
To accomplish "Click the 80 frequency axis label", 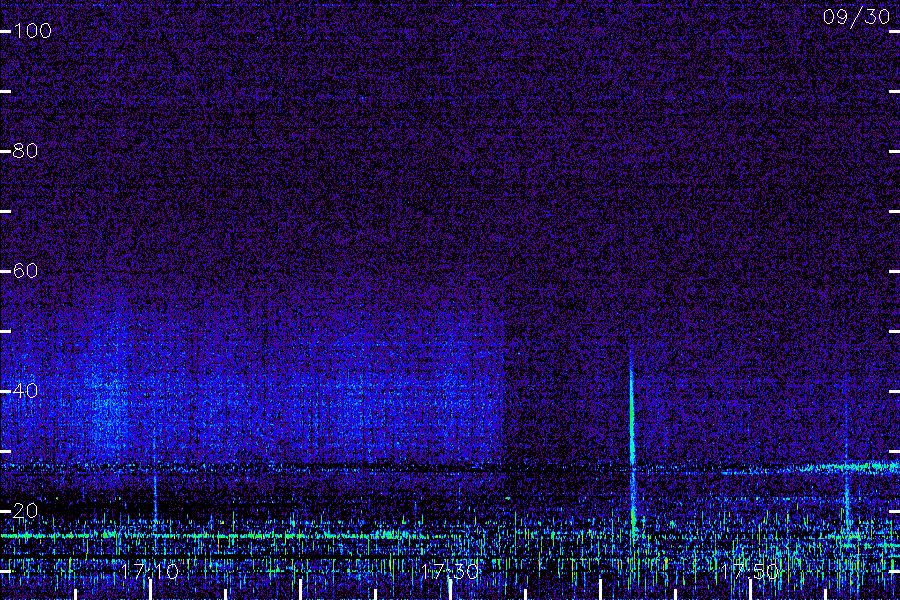I will point(26,150).
